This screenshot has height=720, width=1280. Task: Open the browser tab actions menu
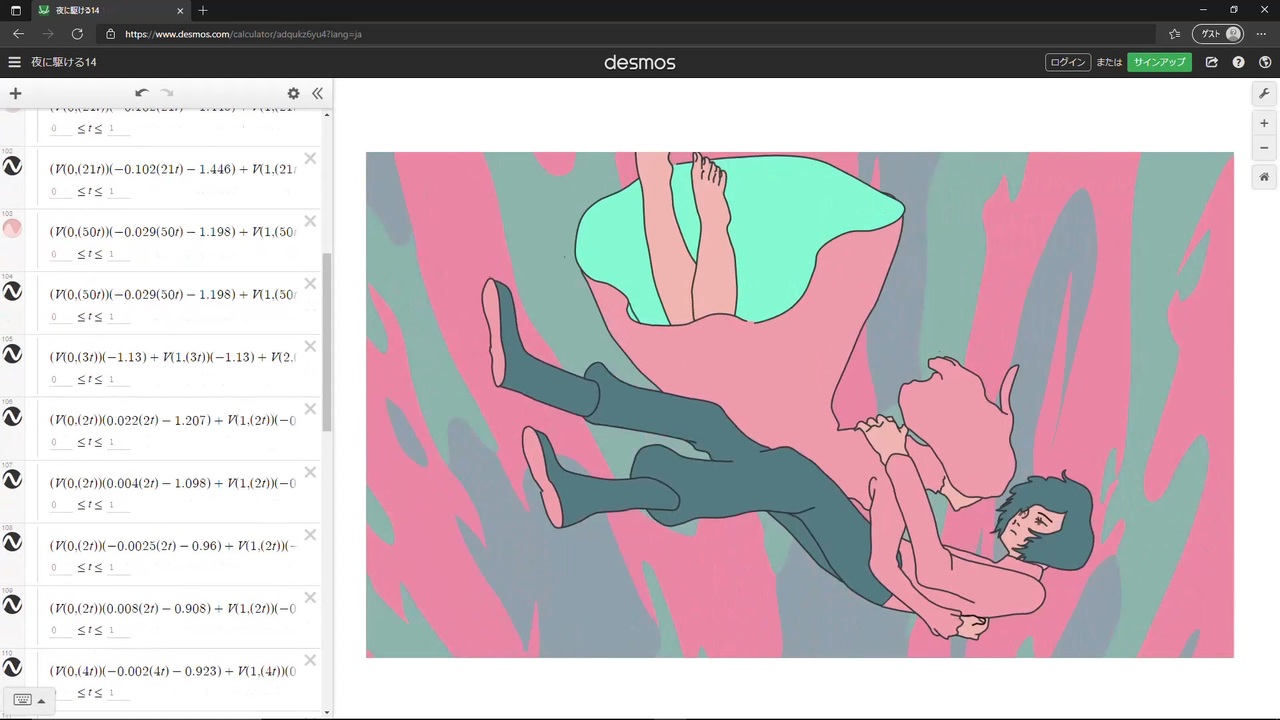coord(16,10)
